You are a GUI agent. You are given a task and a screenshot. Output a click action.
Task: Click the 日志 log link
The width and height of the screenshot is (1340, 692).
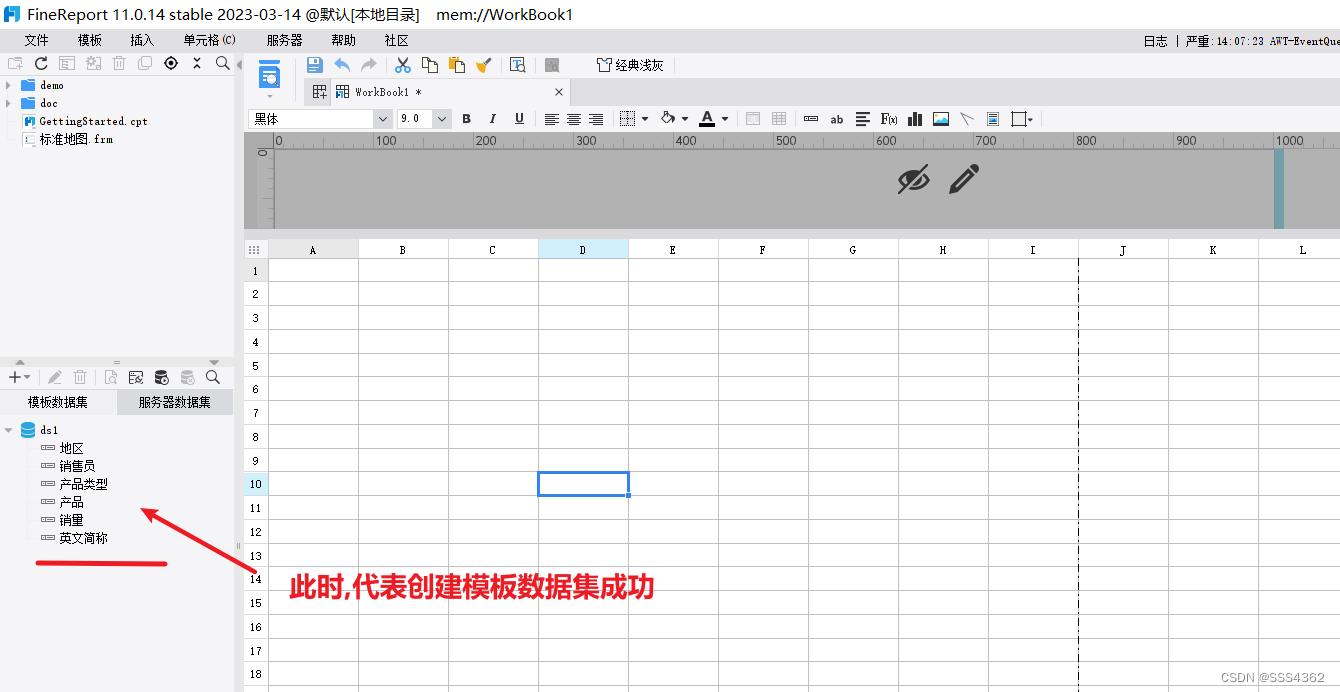[1155, 41]
